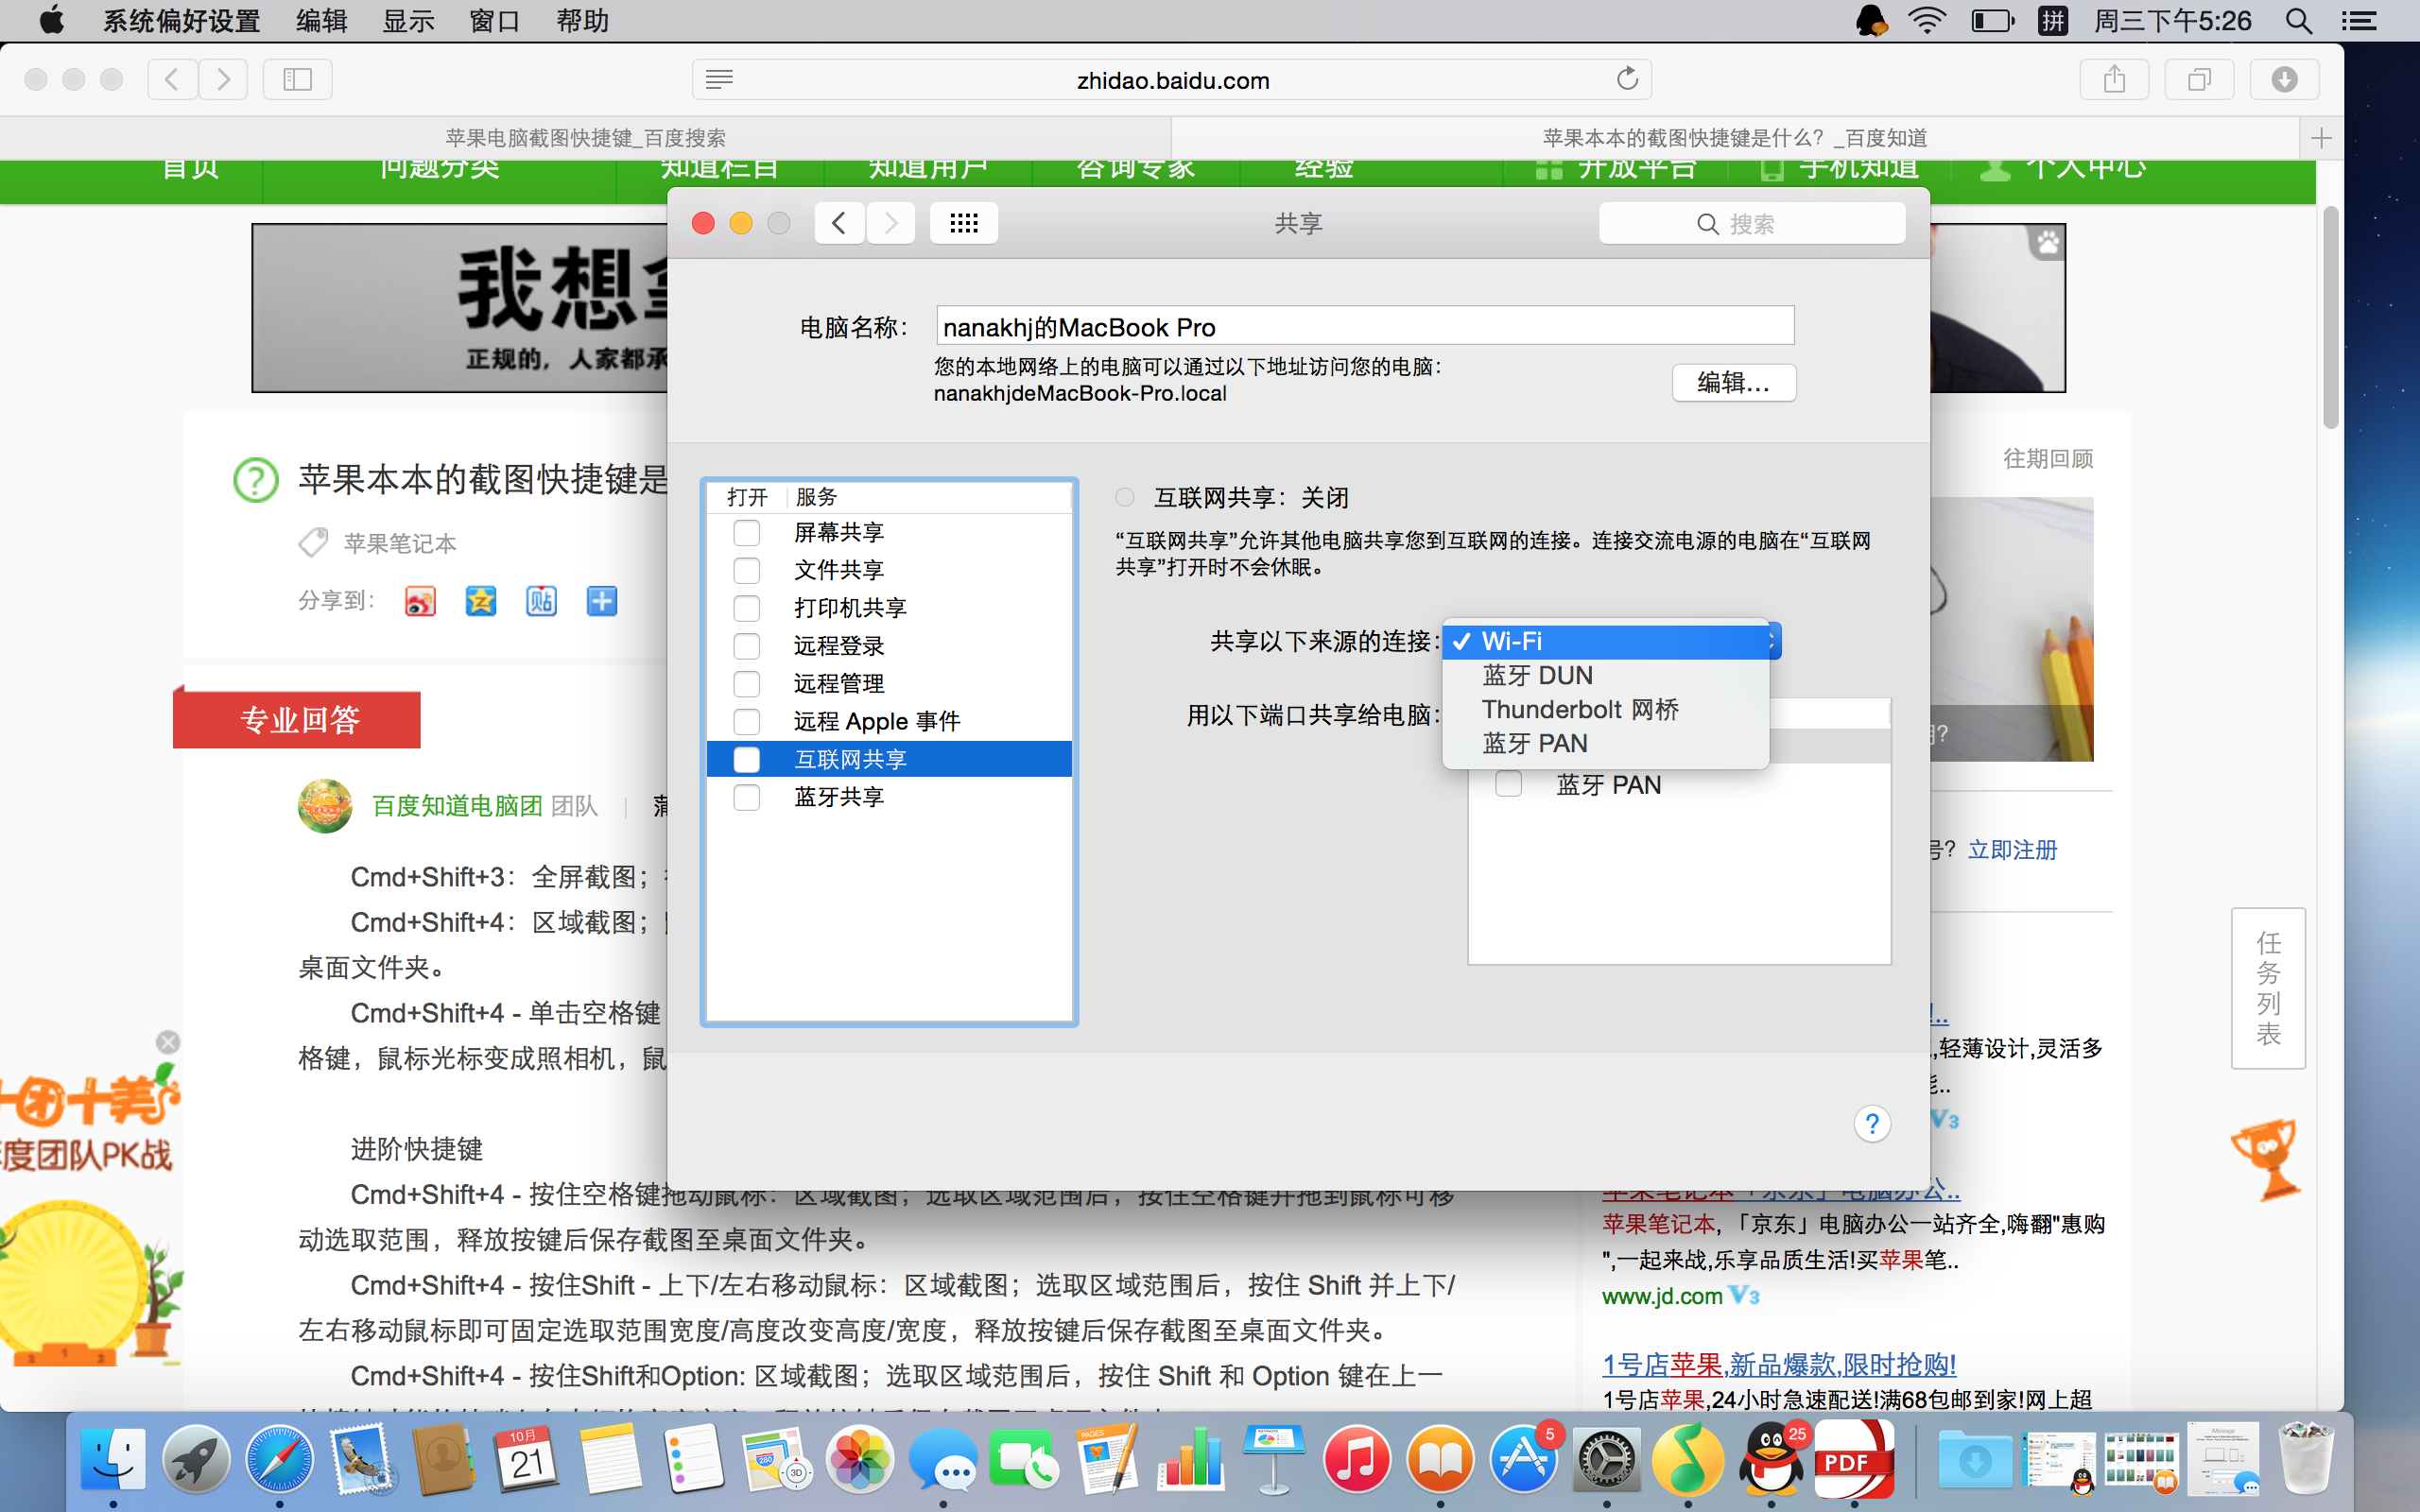The height and width of the screenshot is (1512, 2420).
Task: Enable 打印机共享 checkbox
Action: [747, 608]
